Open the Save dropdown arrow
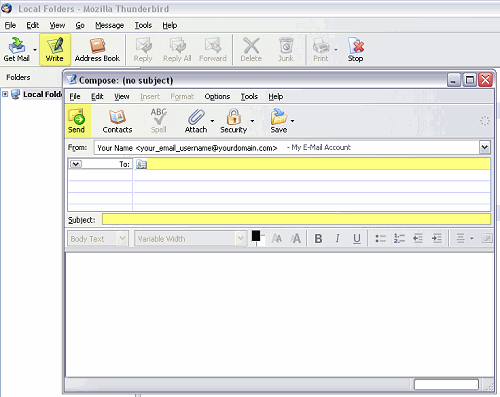The height and width of the screenshot is (397, 500). point(292,121)
